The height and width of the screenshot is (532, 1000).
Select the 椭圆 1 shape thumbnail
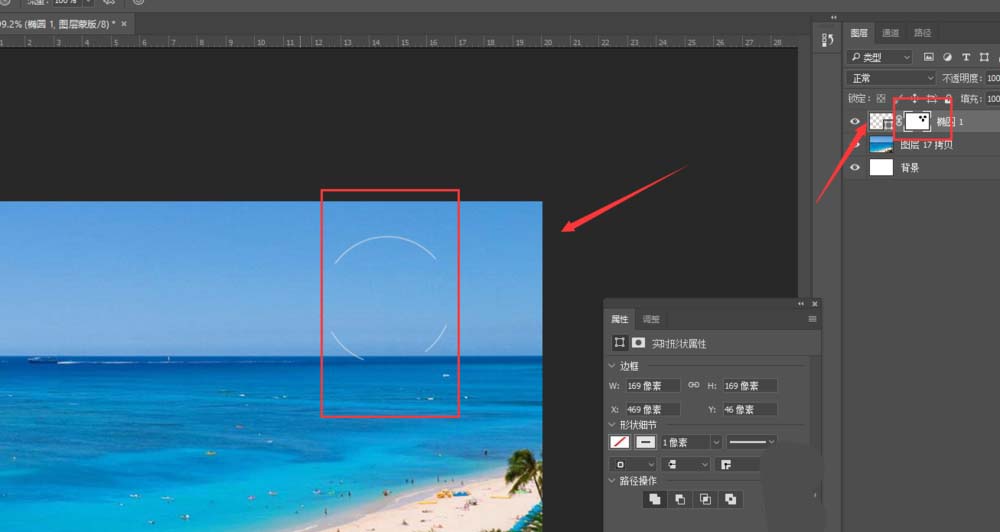(881, 121)
